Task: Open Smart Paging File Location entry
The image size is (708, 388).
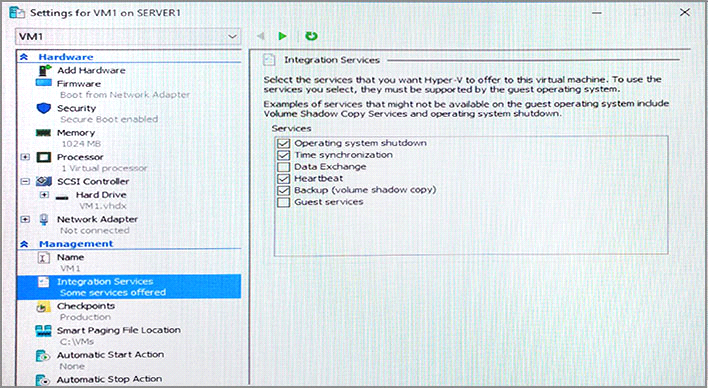Action: point(119,330)
